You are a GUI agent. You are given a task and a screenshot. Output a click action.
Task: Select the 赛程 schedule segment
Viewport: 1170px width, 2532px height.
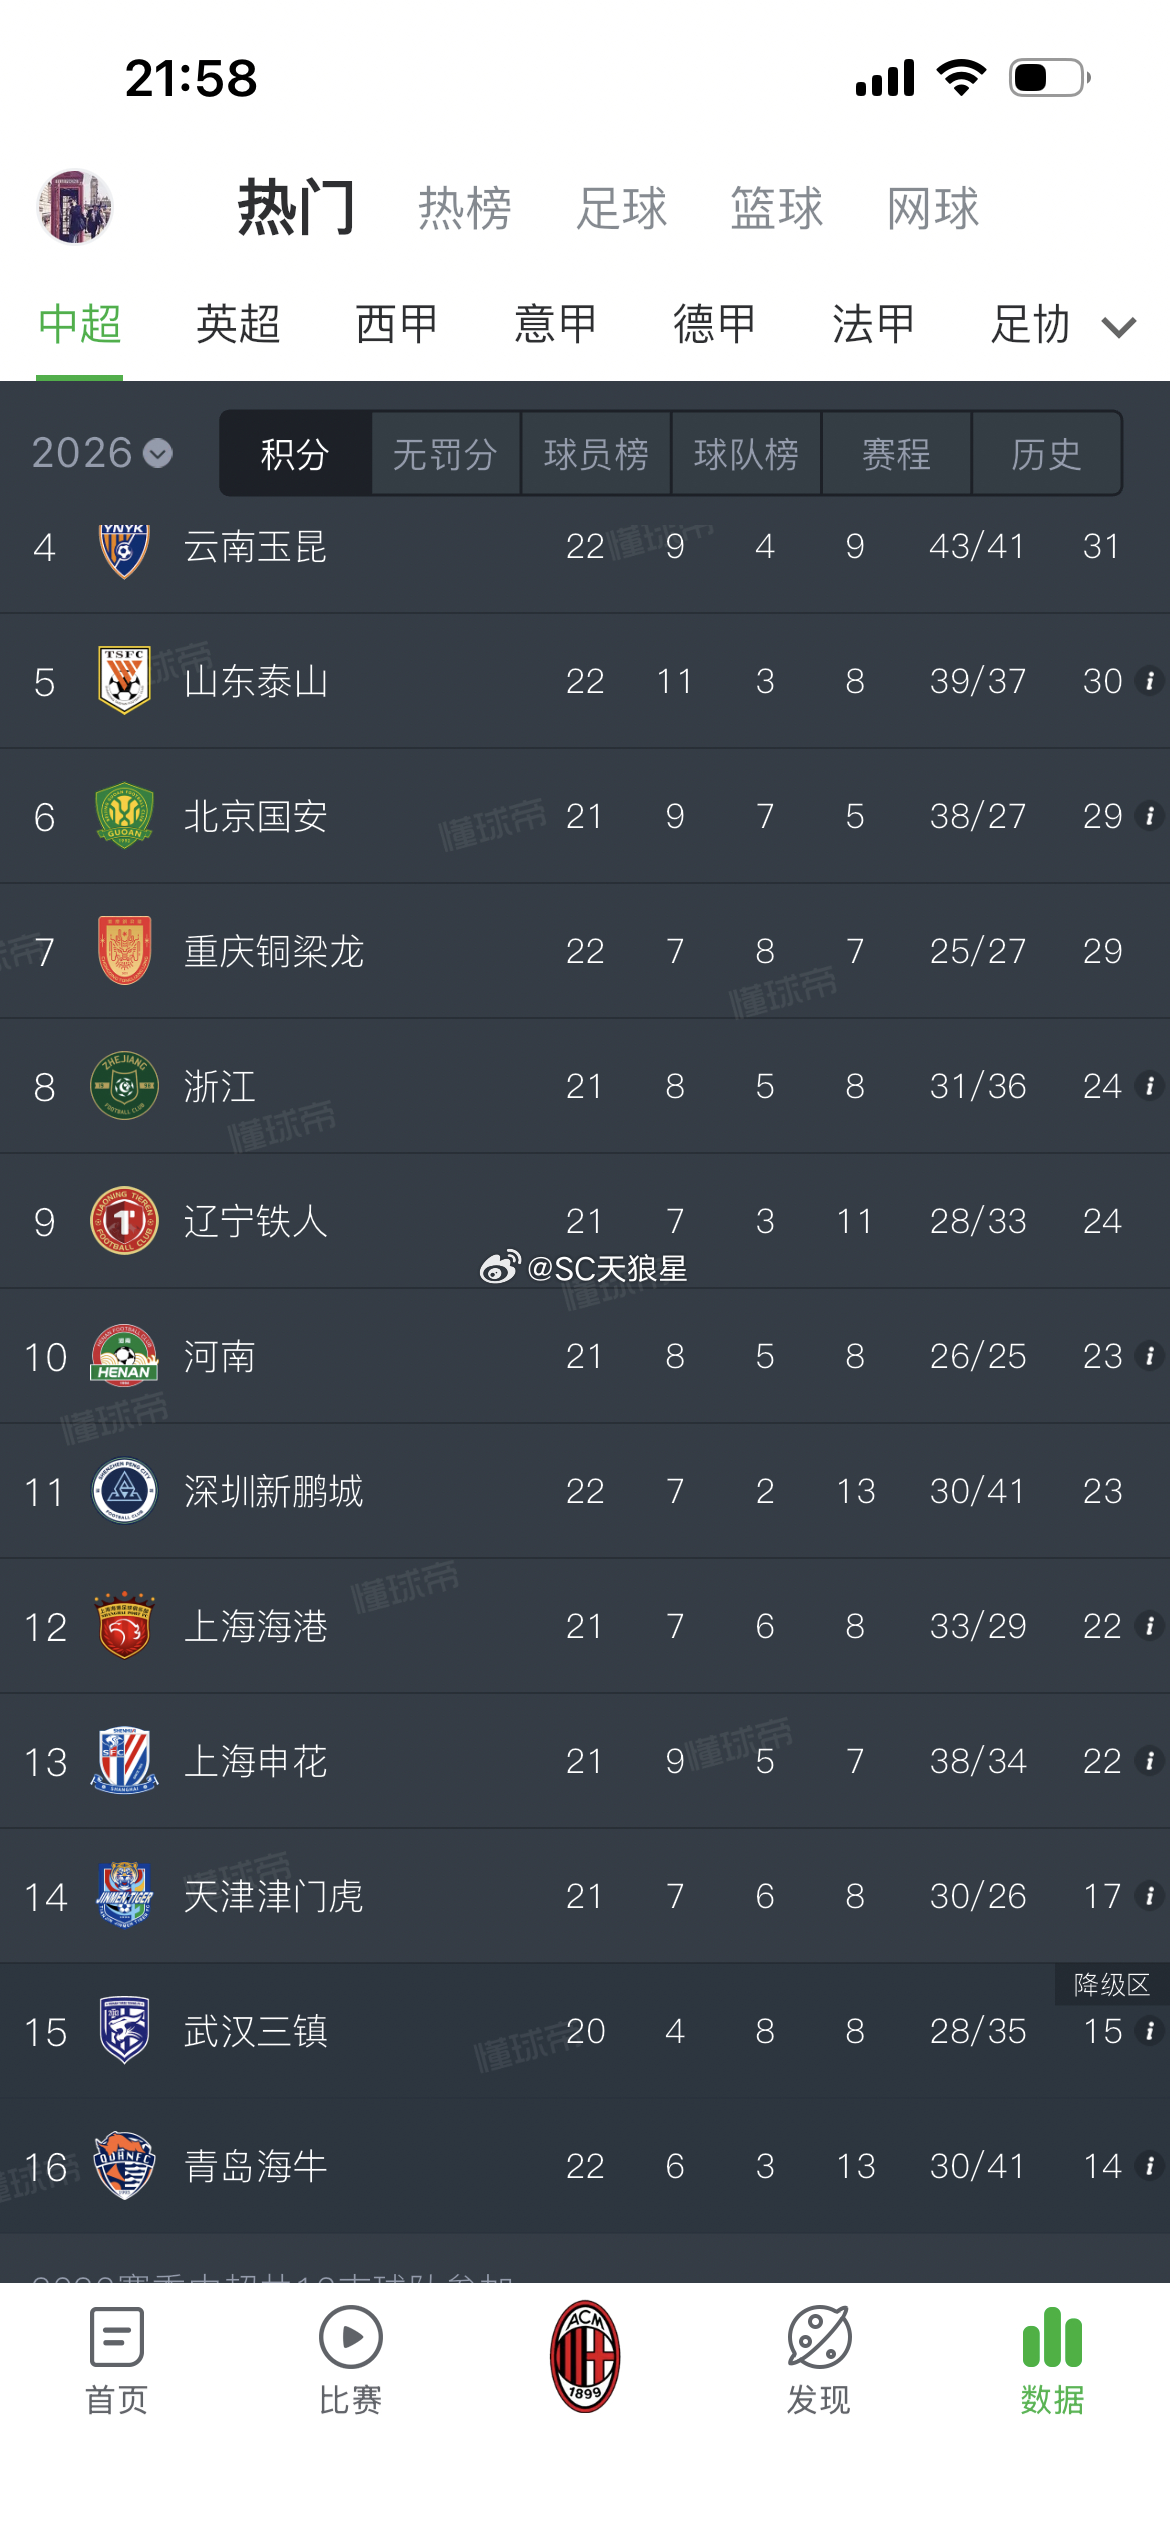point(897,454)
